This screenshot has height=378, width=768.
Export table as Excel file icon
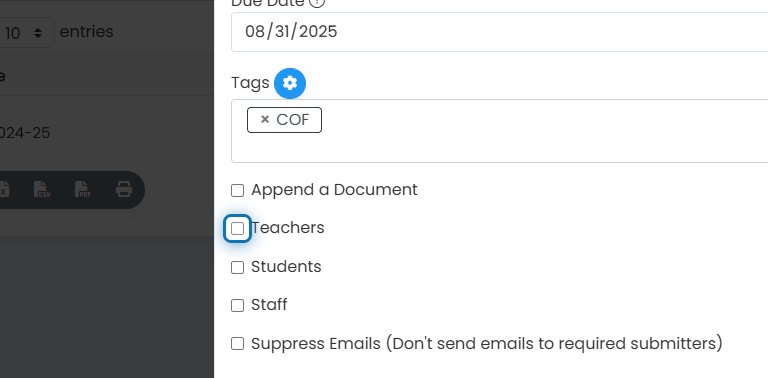tap(3, 189)
